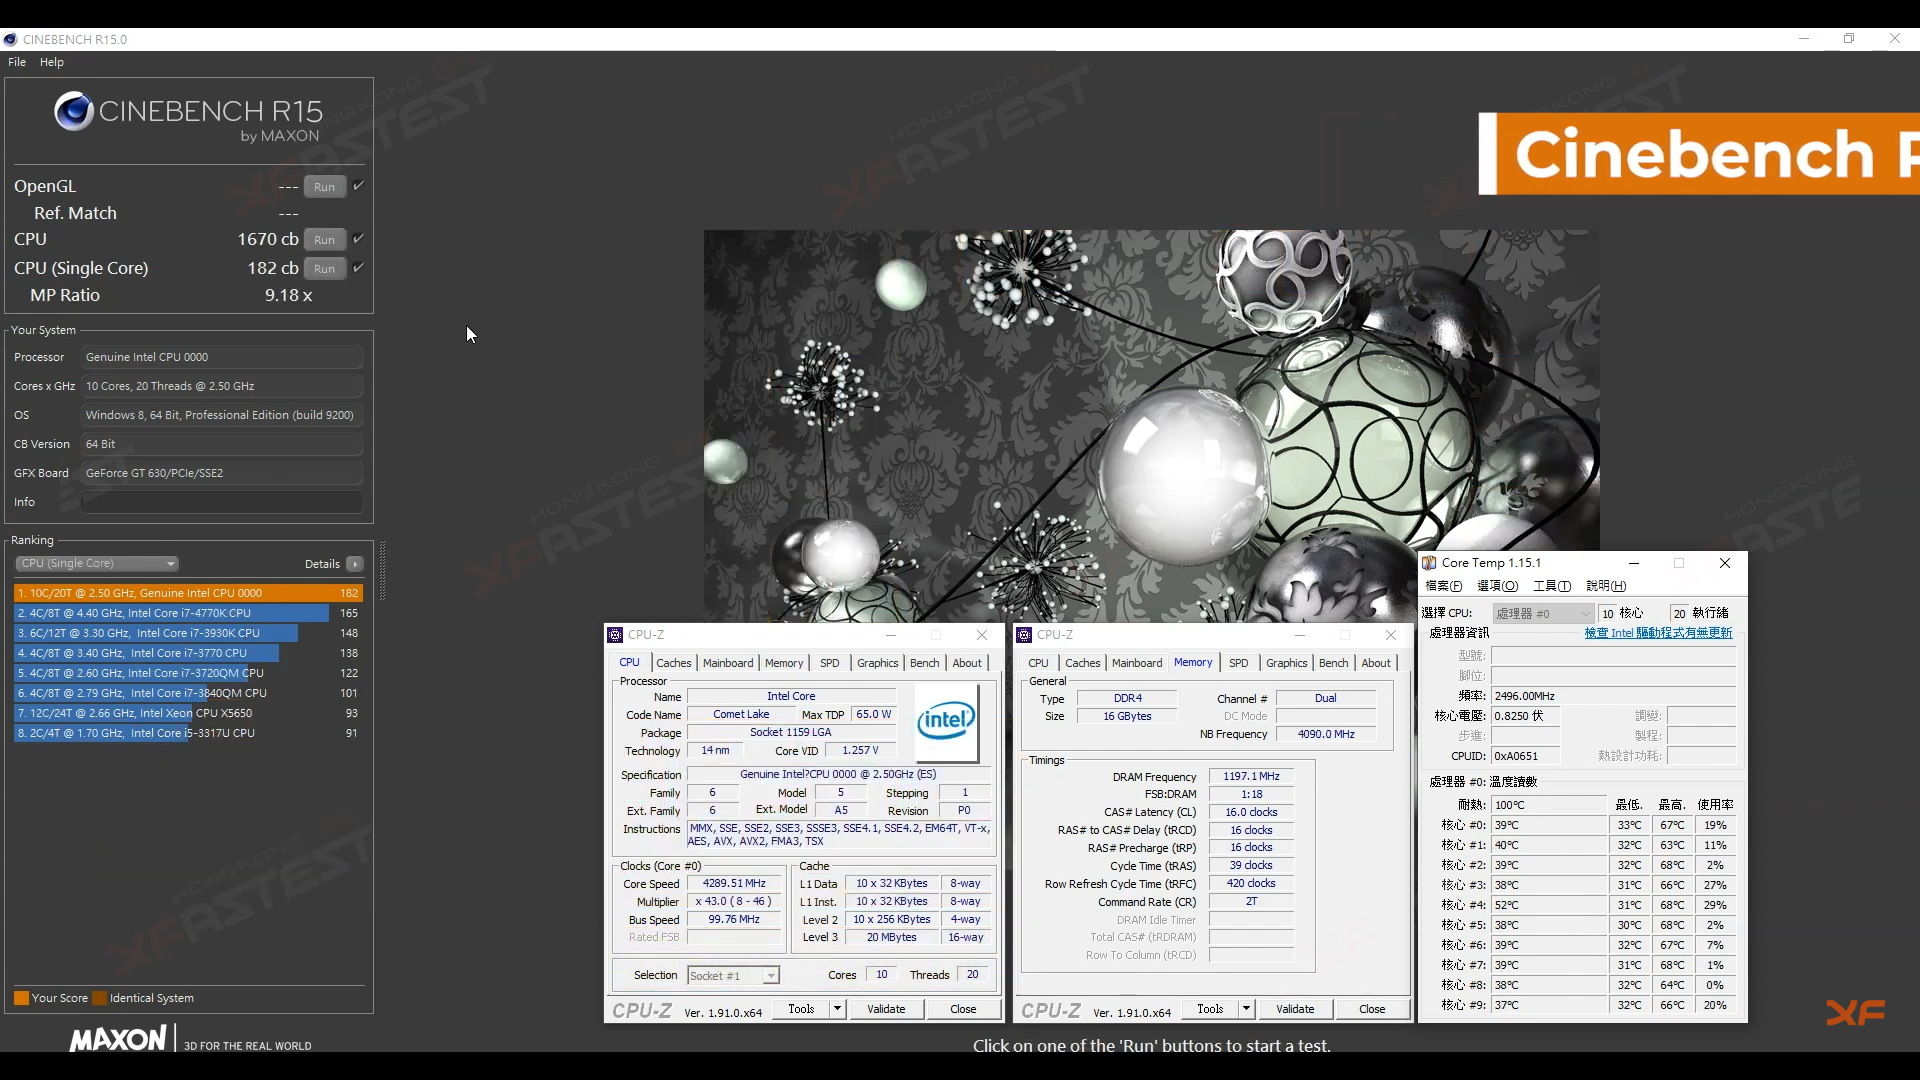
Task: Toggle the CPU test checkbox
Action: point(358,239)
